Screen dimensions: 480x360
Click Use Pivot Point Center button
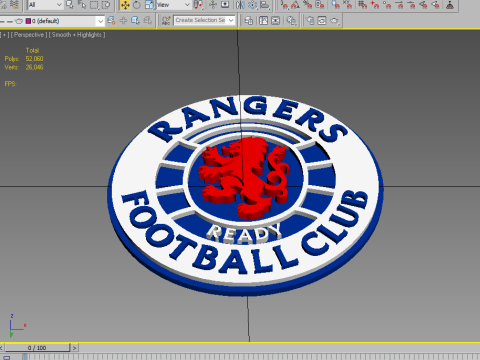(199, 5)
